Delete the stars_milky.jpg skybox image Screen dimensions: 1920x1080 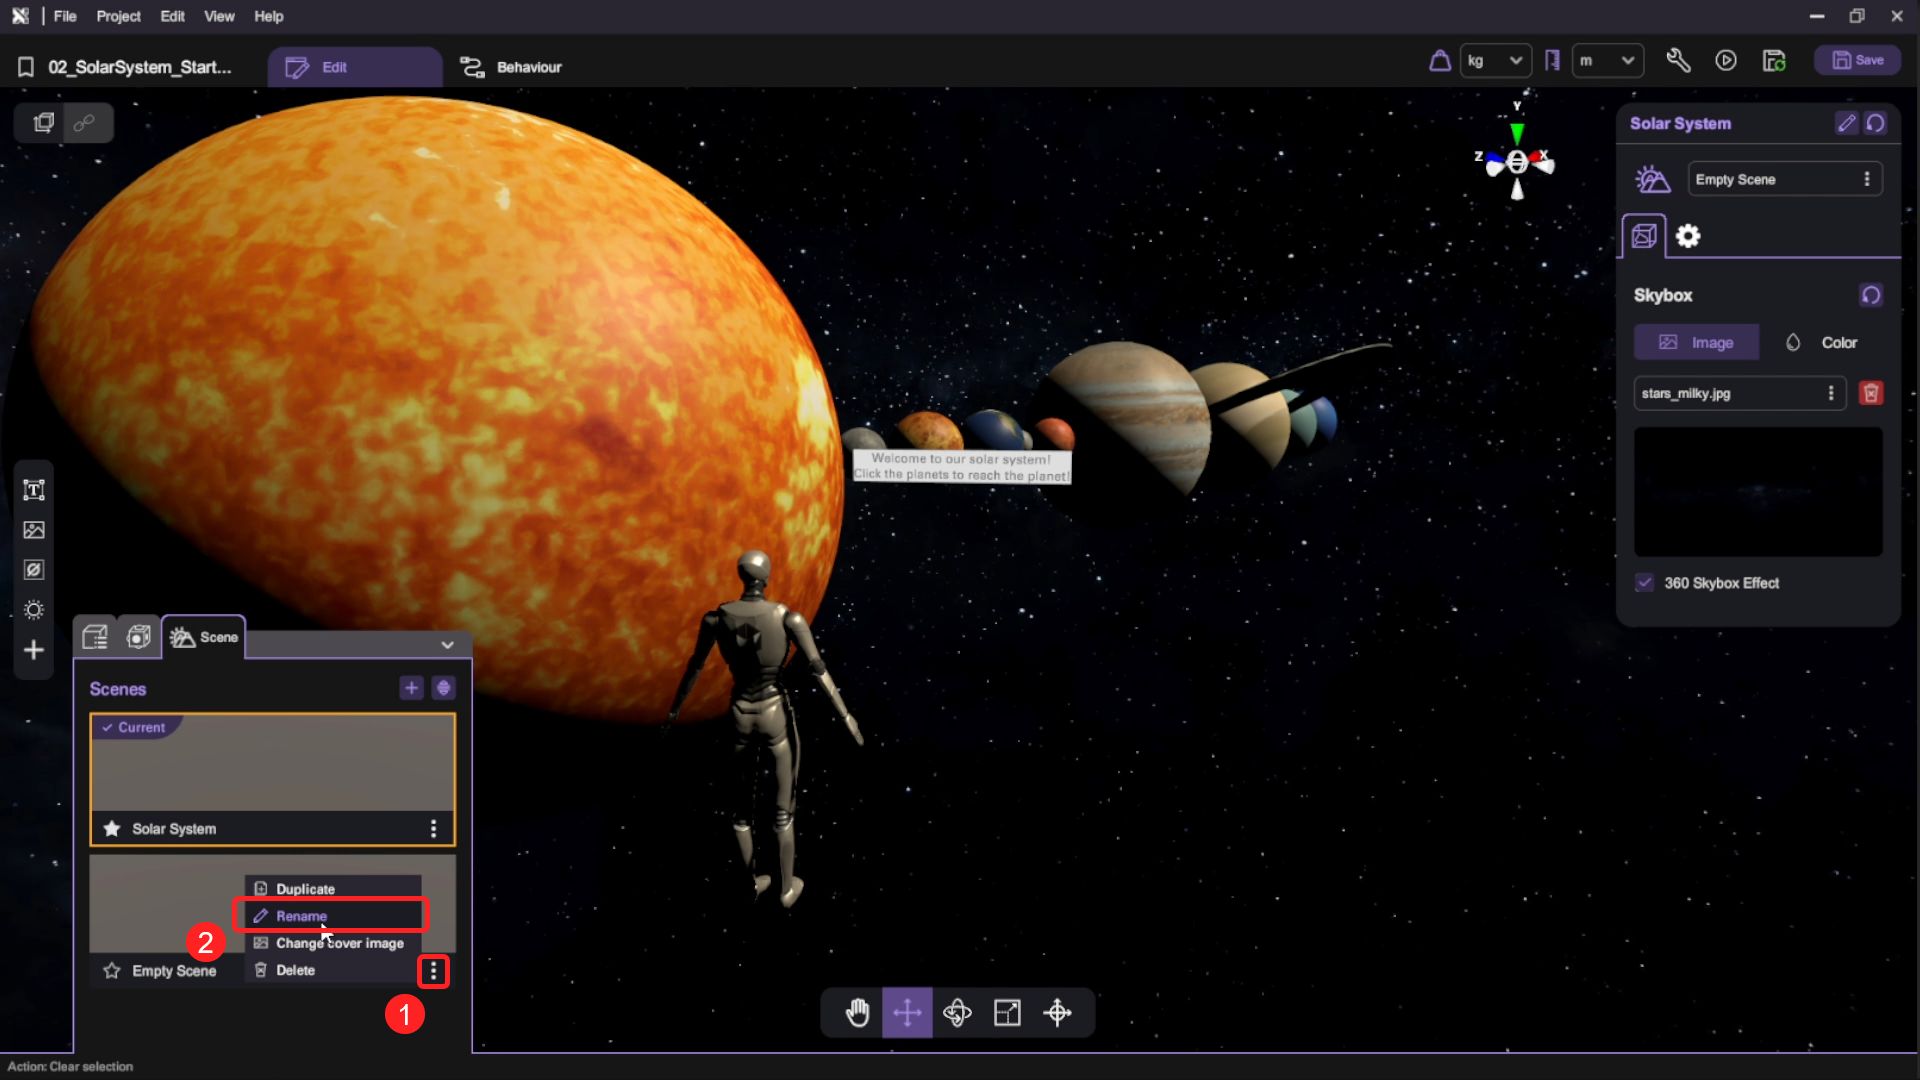1870,393
